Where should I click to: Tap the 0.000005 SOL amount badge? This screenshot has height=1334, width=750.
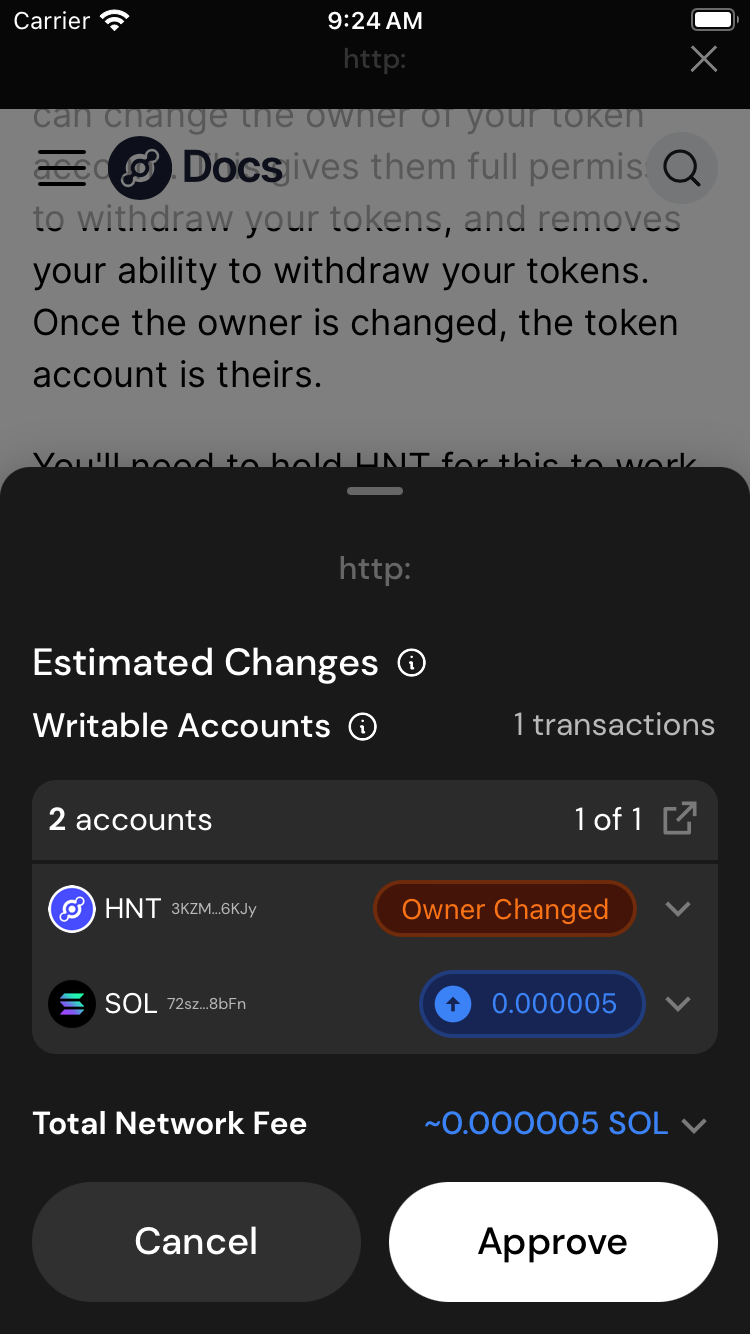[532, 1003]
